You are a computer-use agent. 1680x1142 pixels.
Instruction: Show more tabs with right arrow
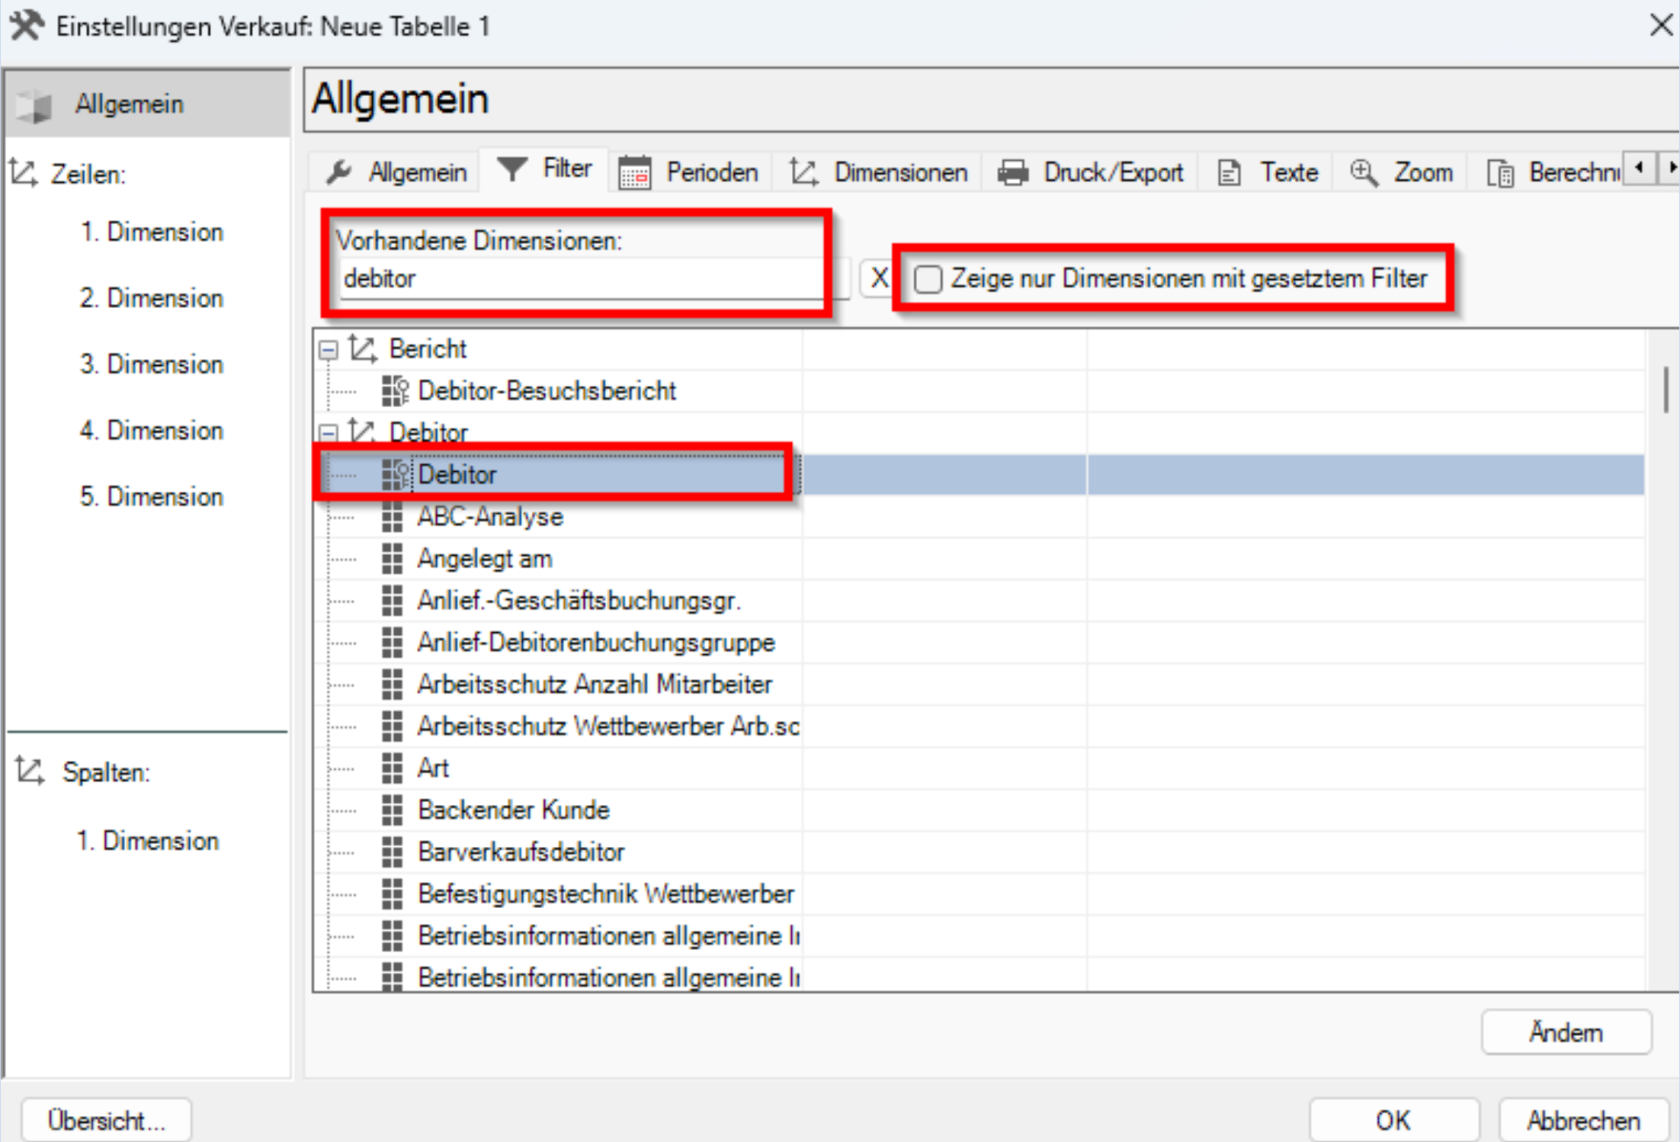click(x=1669, y=168)
